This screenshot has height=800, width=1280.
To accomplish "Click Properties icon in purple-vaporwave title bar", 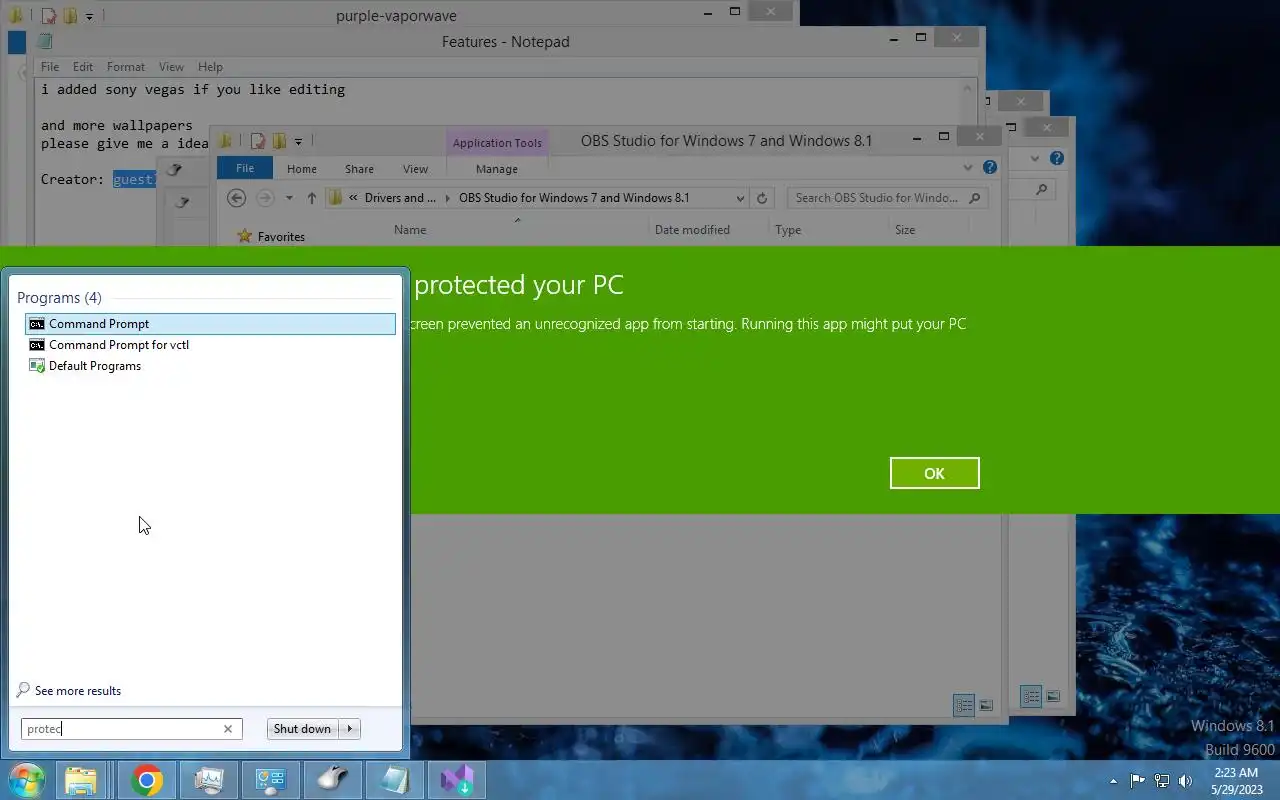I will (x=49, y=16).
